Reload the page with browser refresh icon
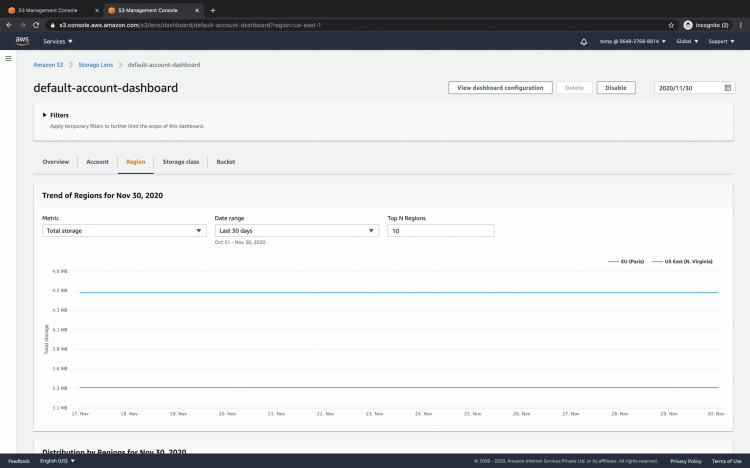 click(x=36, y=24)
